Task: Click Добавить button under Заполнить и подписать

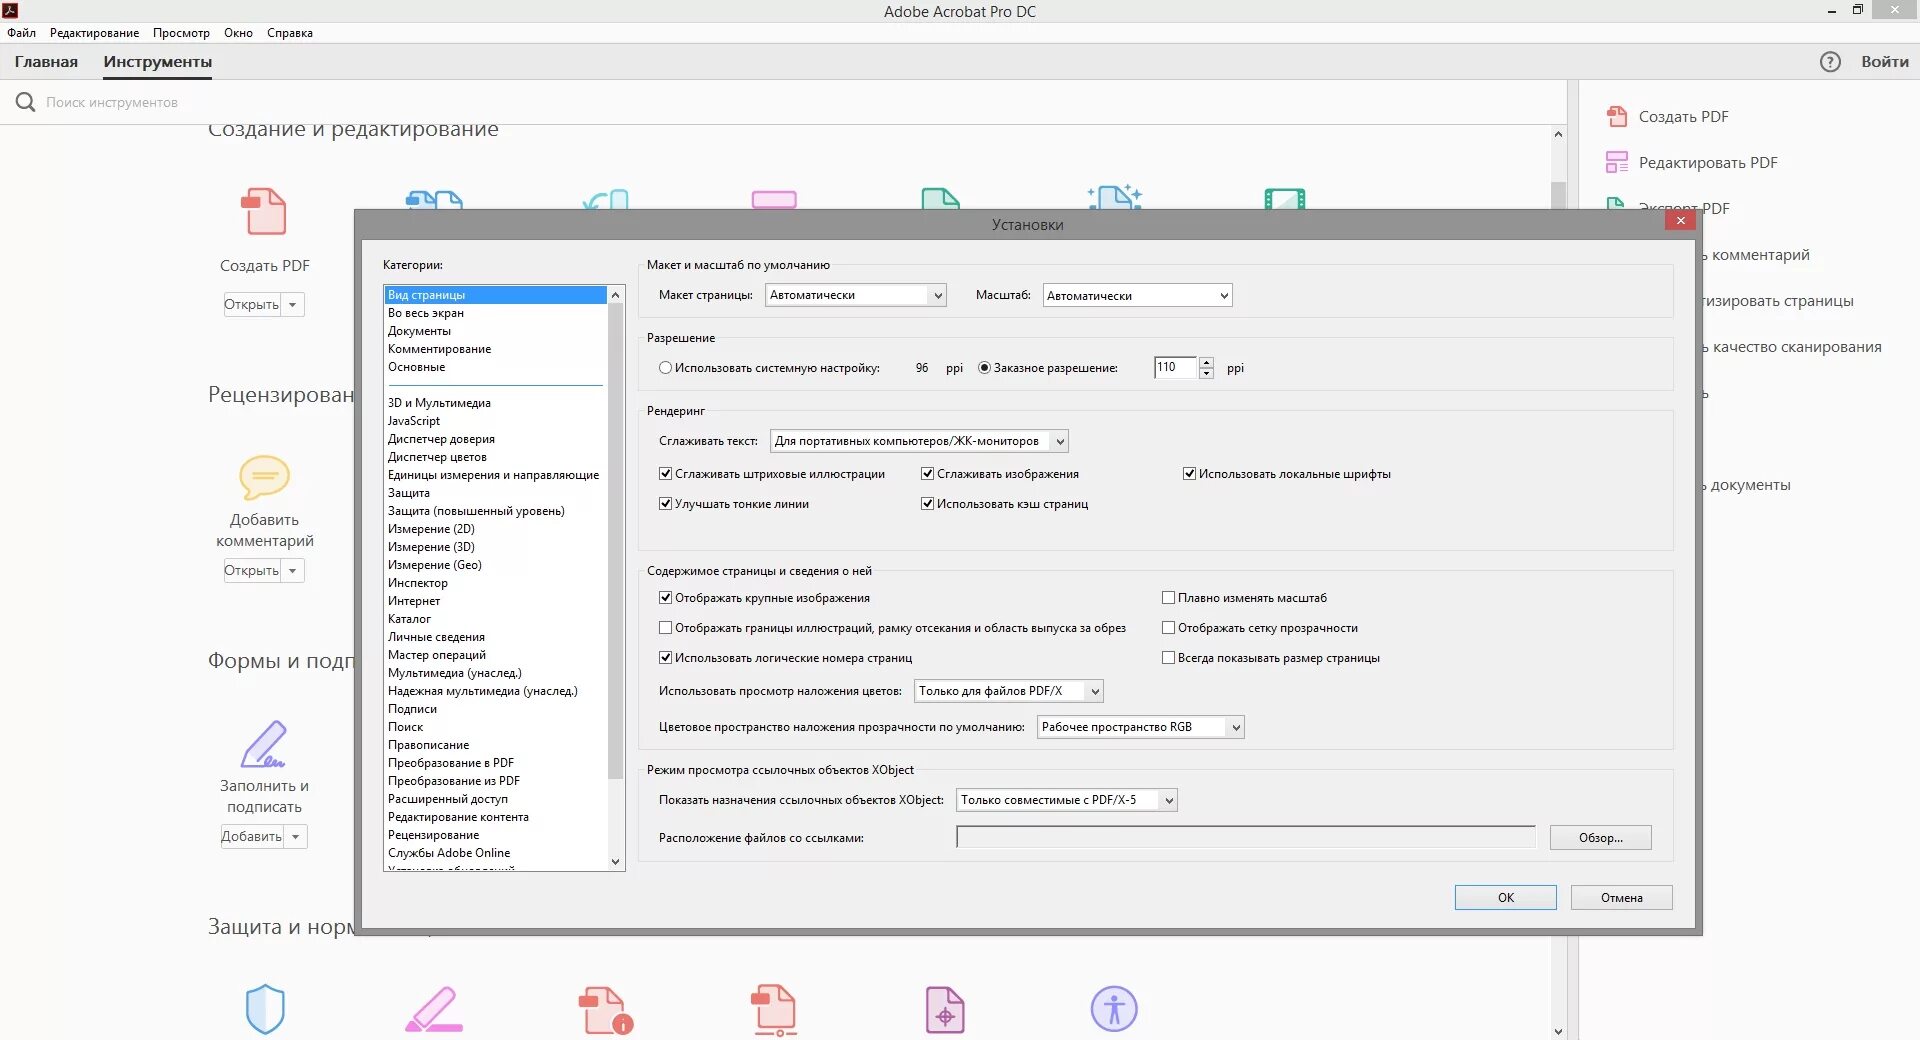Action: pyautogui.click(x=252, y=837)
